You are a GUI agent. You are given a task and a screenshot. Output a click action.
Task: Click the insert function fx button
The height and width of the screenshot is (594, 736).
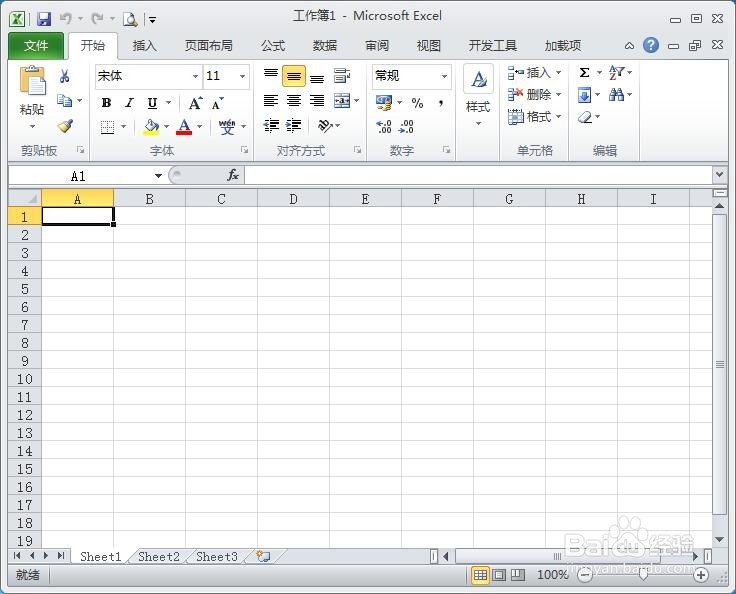(233, 175)
